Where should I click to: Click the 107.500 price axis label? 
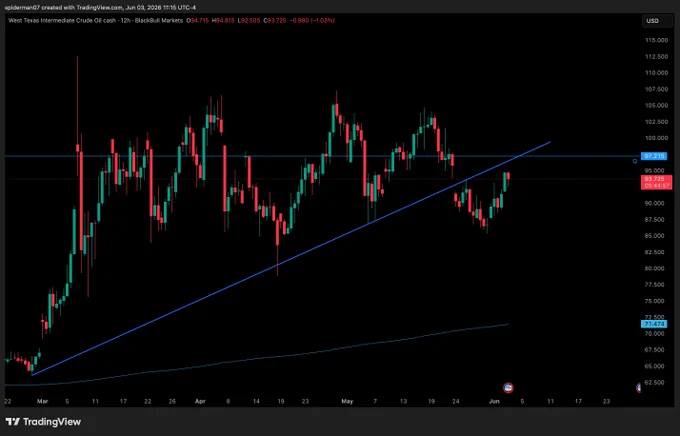click(x=656, y=89)
